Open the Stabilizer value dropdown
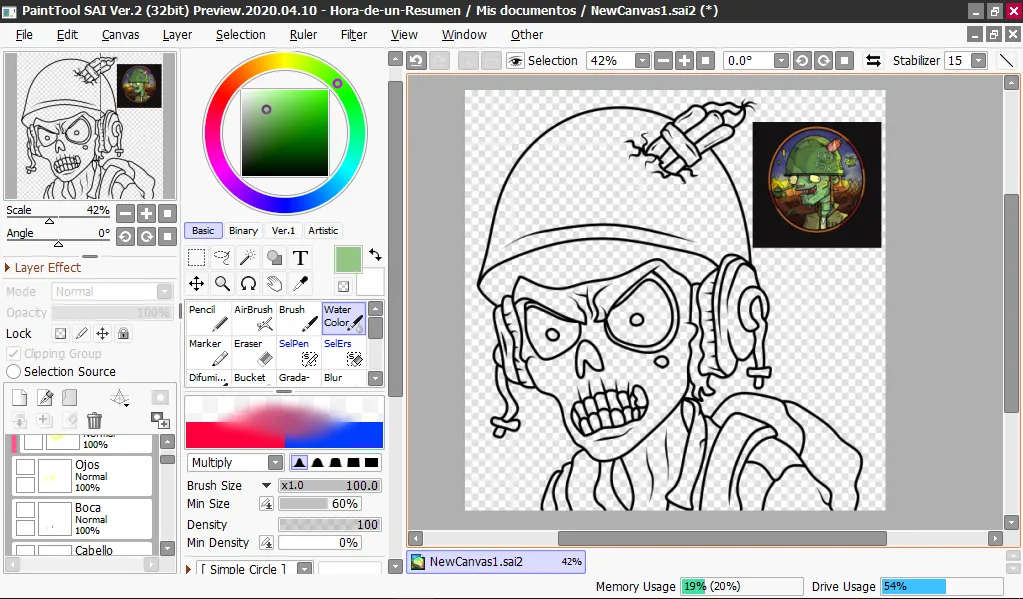This screenshot has width=1023, height=599. [x=978, y=61]
